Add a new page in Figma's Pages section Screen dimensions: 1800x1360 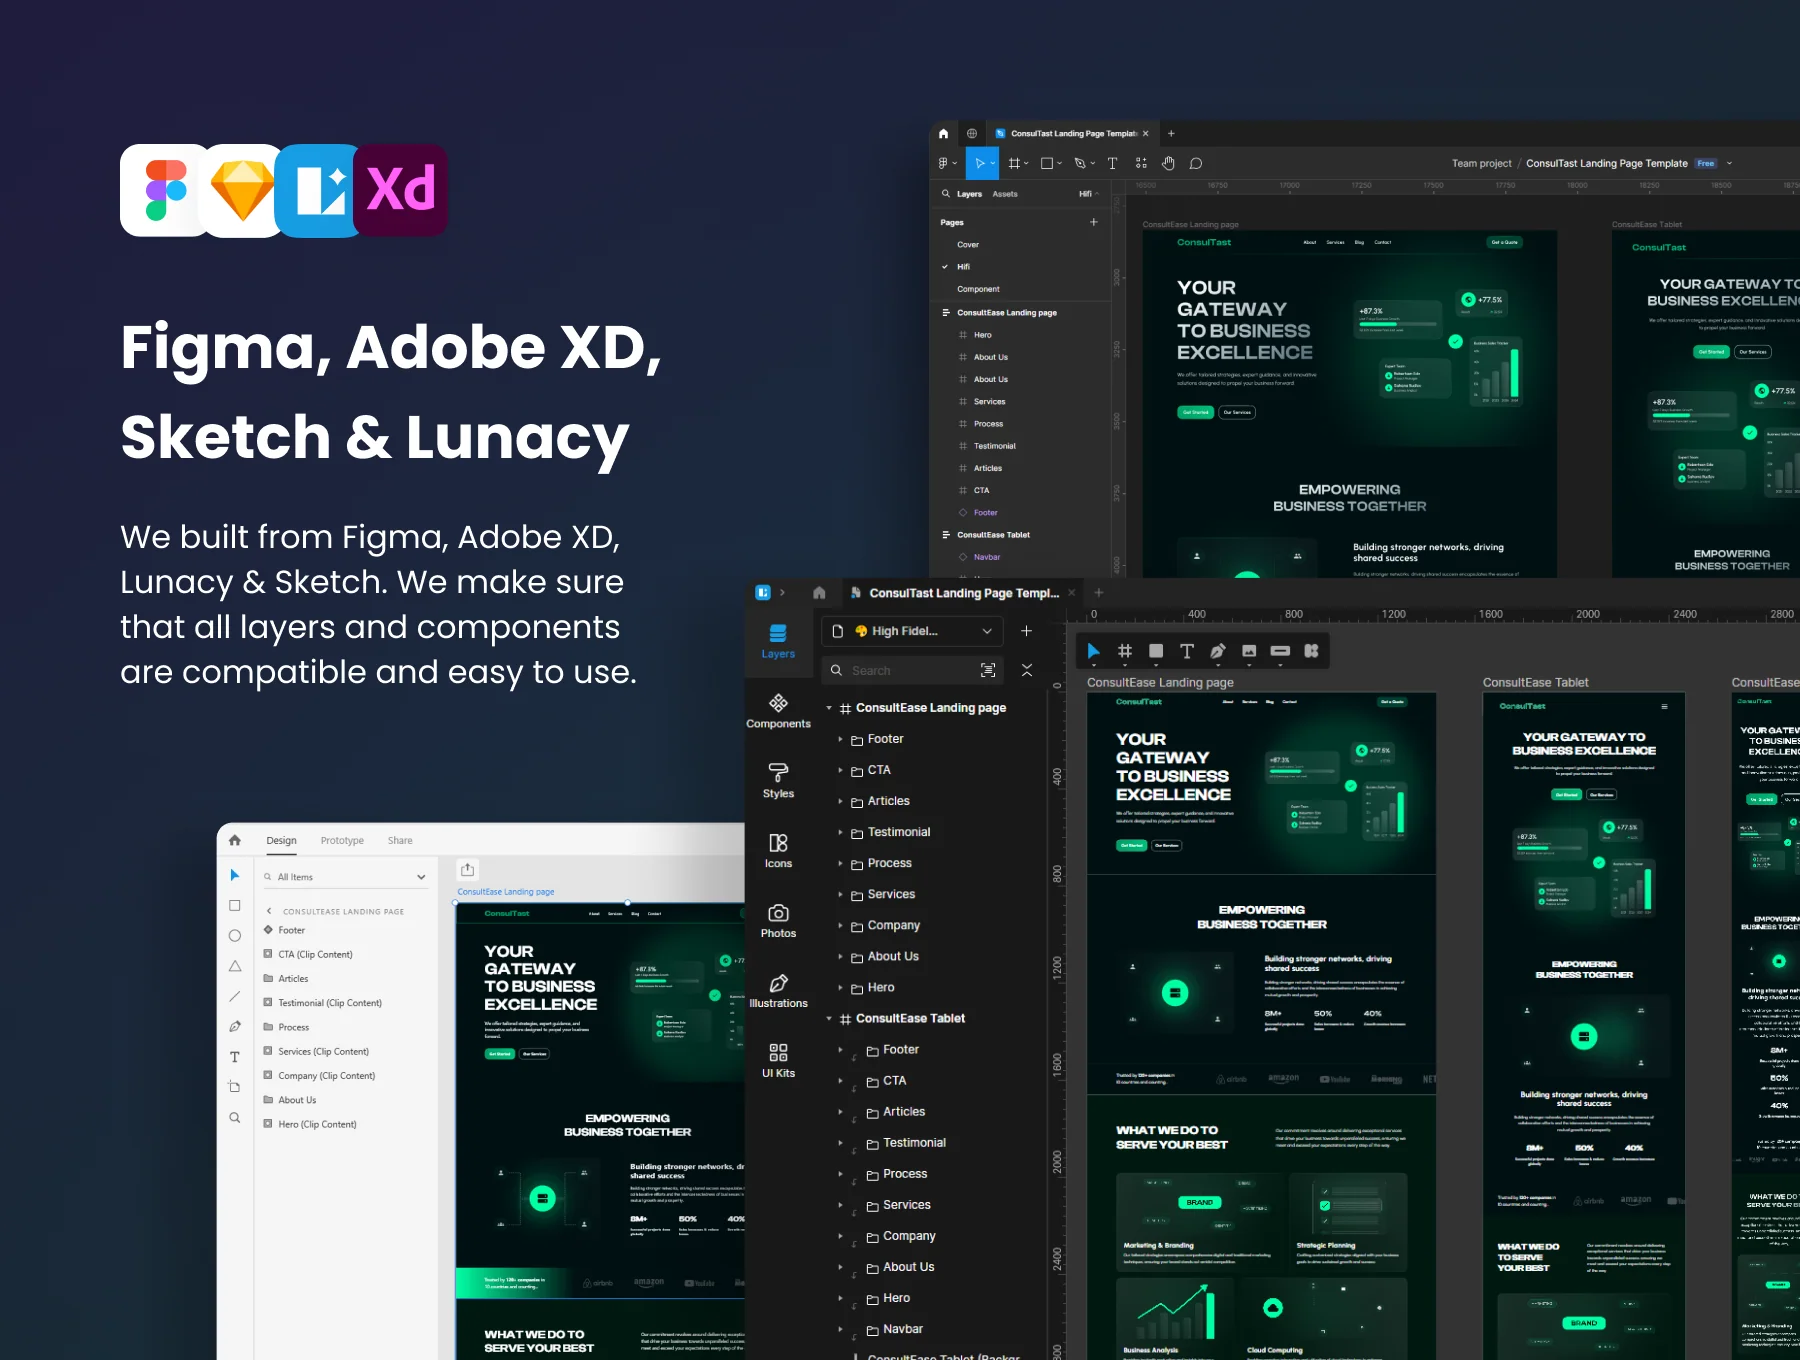point(1094,222)
